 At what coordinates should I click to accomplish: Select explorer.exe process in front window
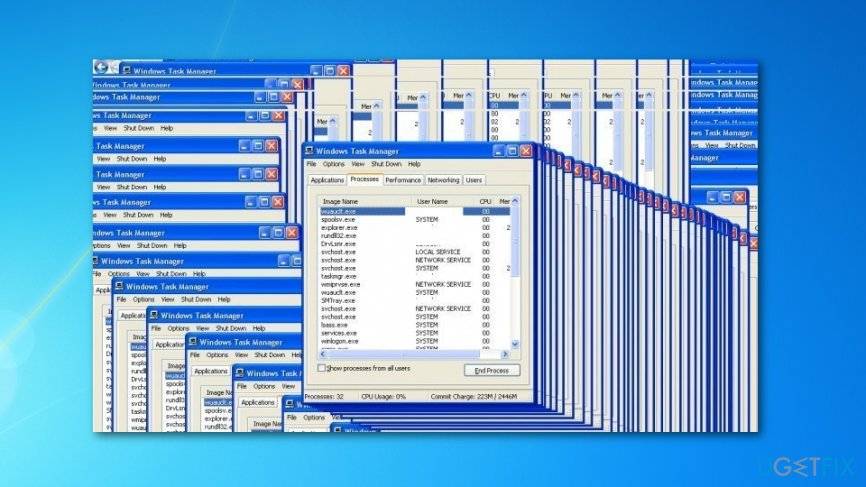[x=339, y=227]
